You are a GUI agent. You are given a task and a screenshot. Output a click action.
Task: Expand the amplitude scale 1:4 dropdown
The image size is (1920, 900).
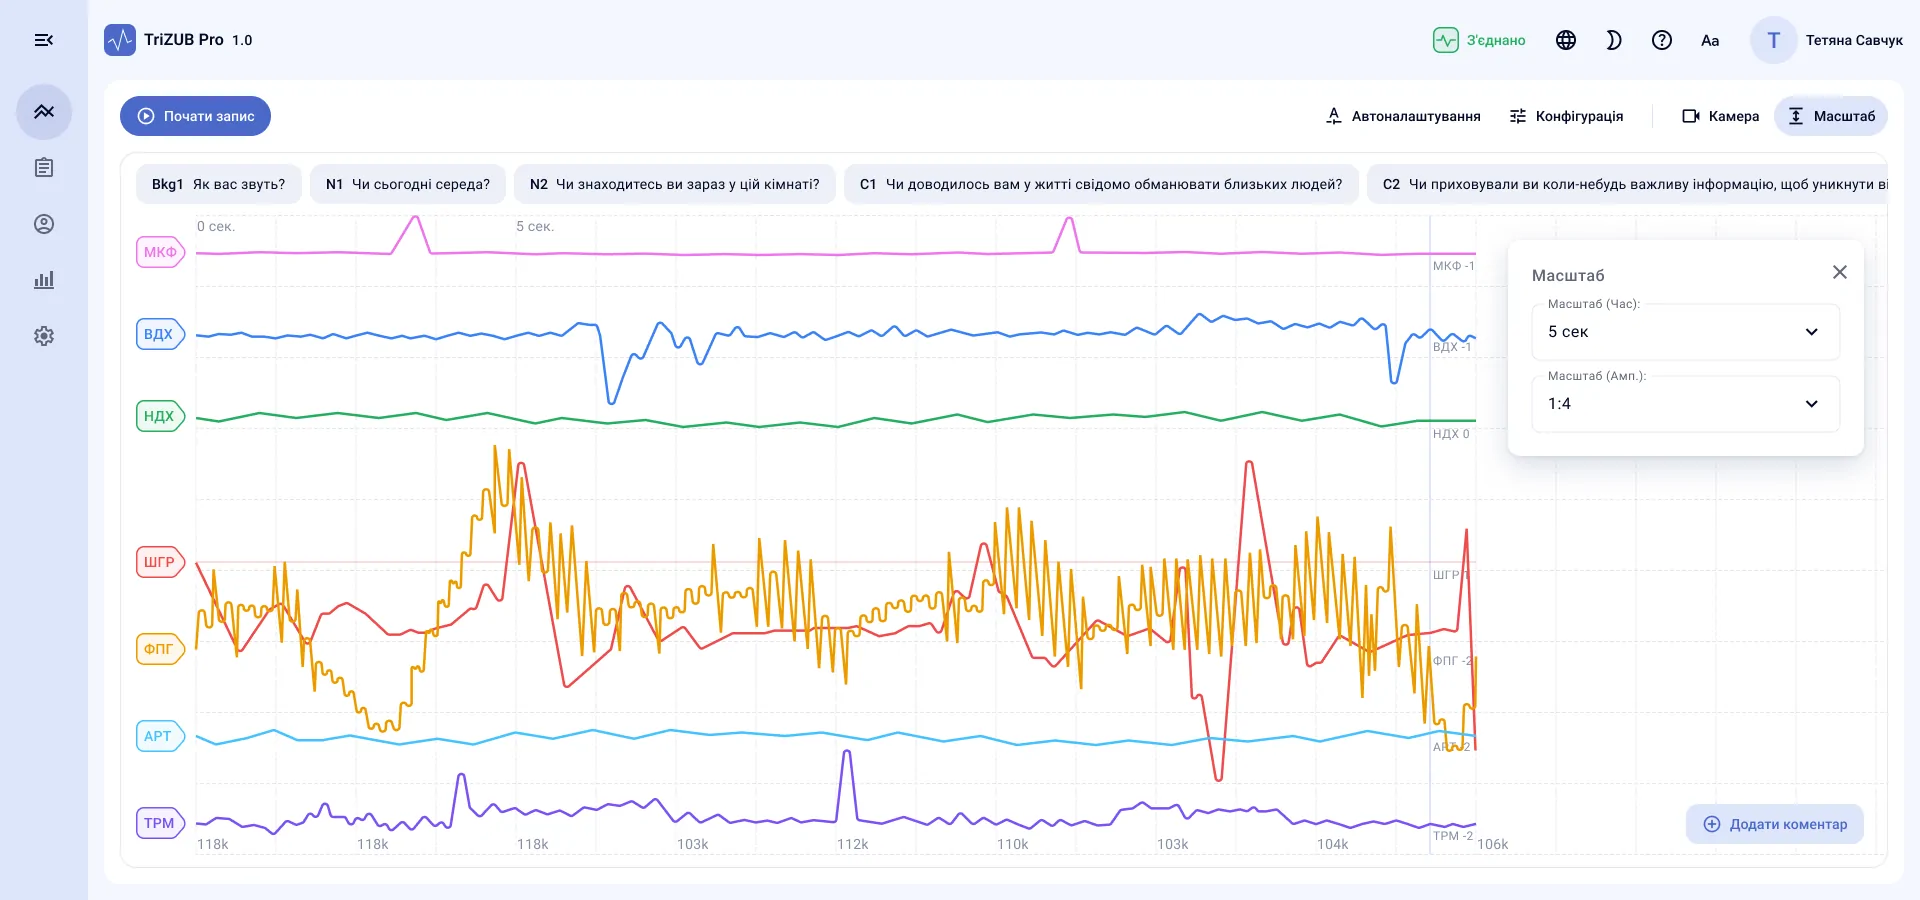pos(1686,404)
